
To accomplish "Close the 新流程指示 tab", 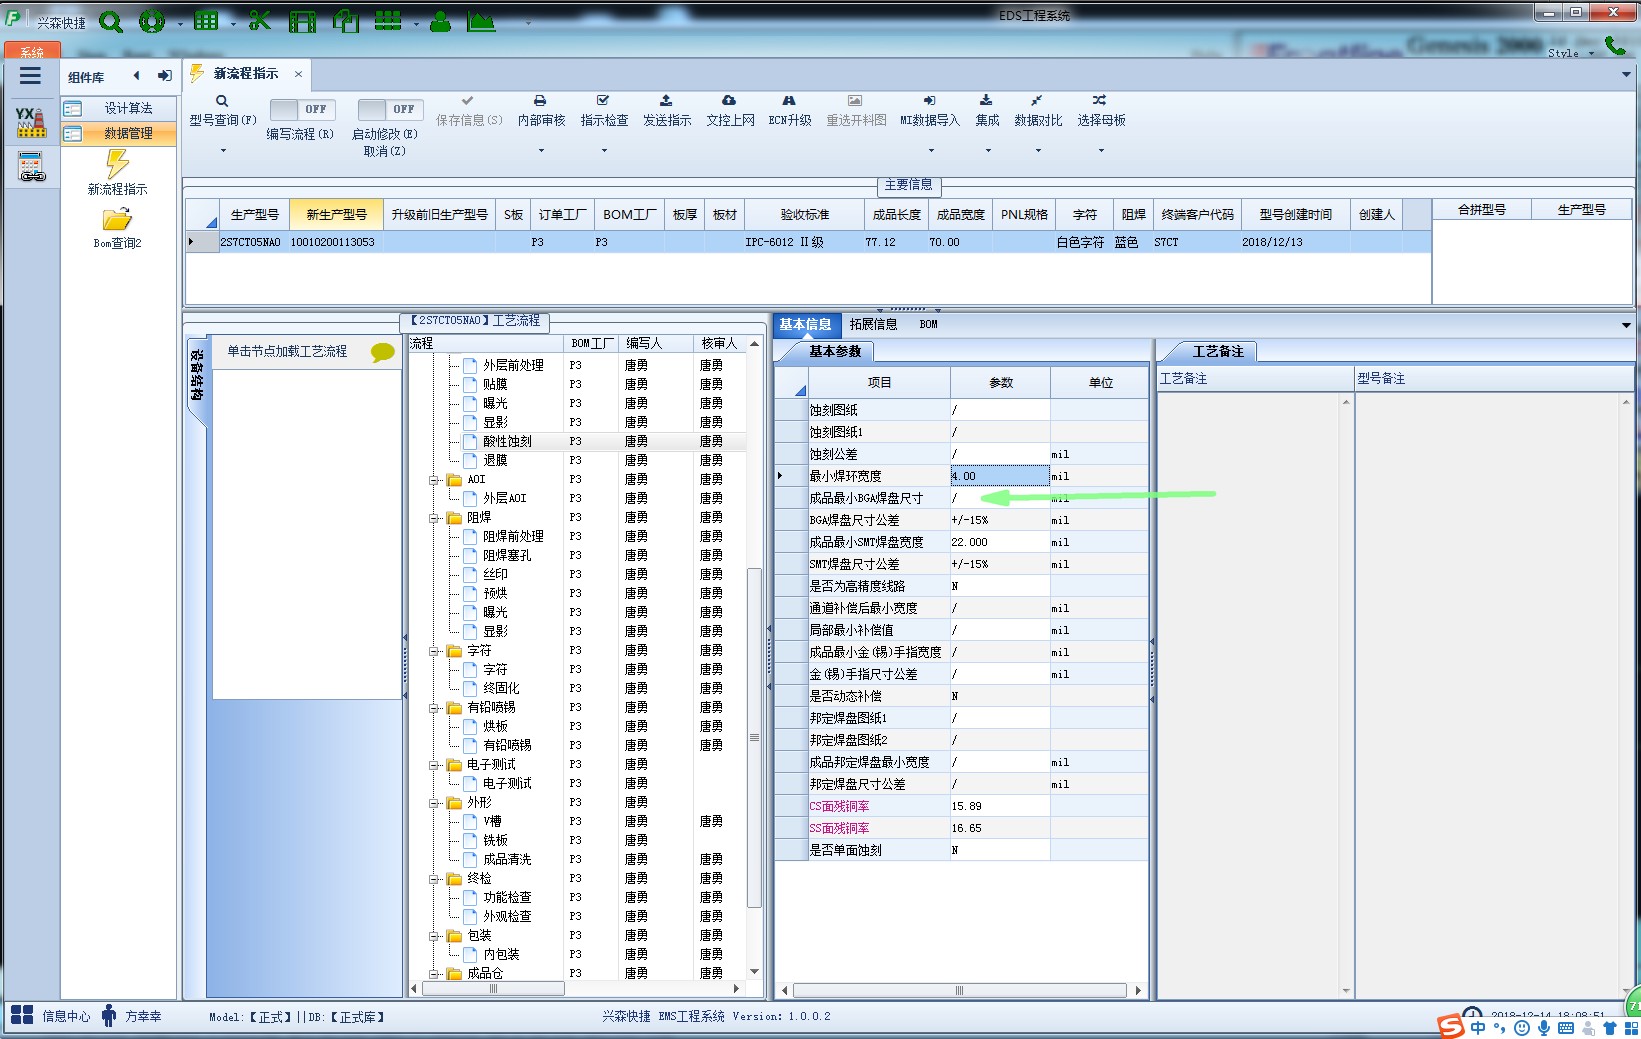I will click(298, 74).
